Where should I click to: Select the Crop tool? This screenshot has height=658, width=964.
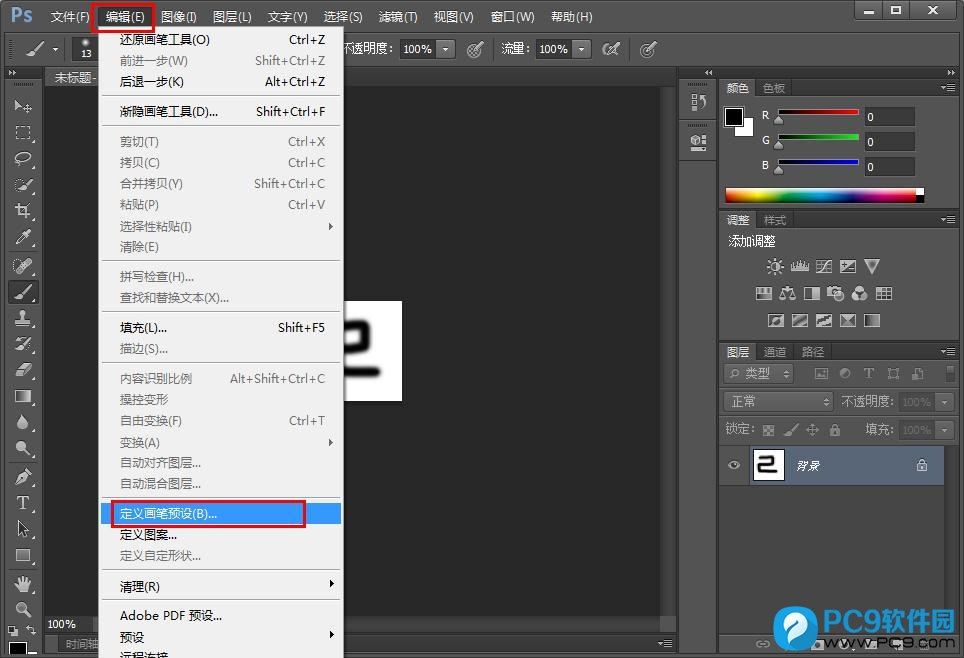[23, 211]
